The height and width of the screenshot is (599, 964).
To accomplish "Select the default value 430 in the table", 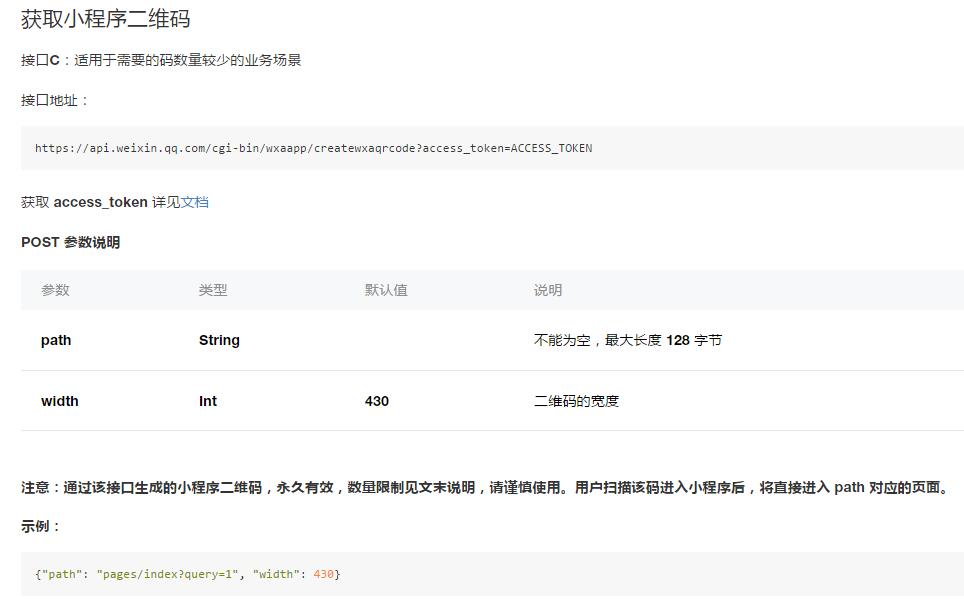I will click(x=377, y=401).
